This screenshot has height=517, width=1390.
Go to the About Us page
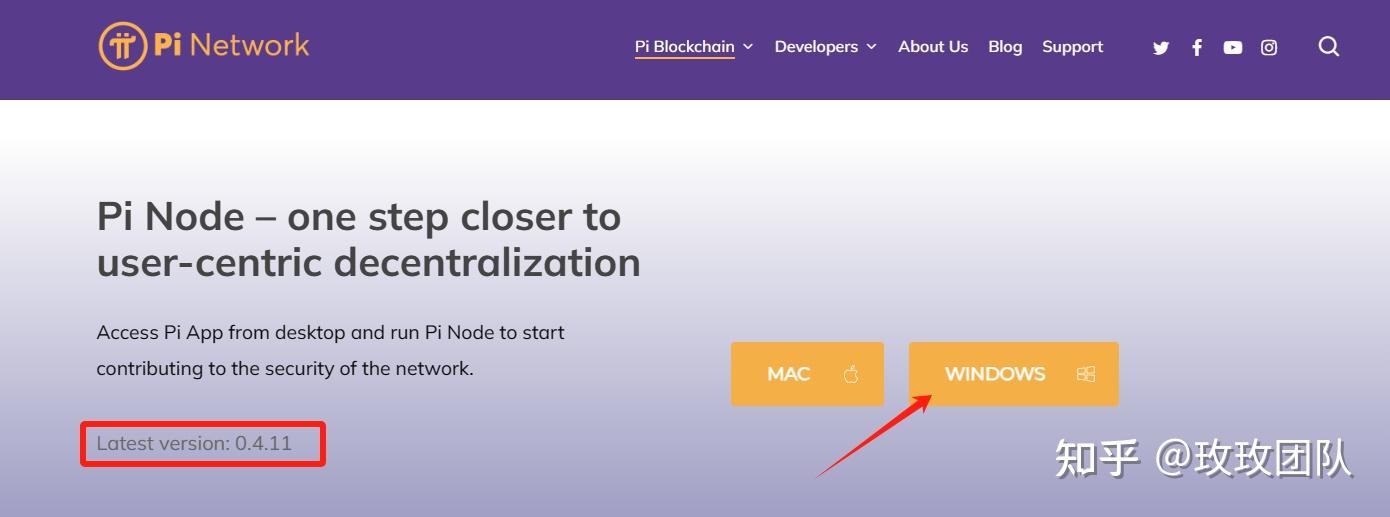(933, 47)
